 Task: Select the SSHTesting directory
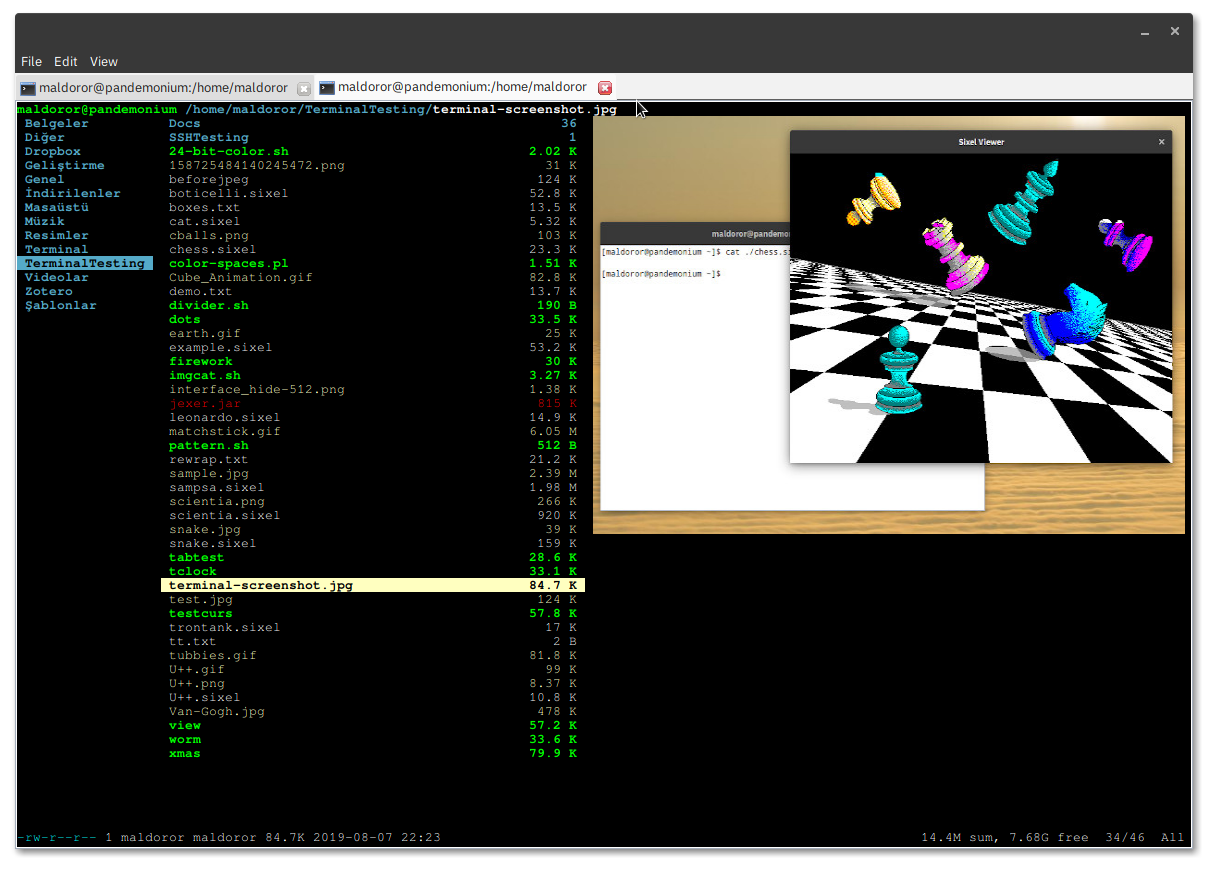click(208, 138)
